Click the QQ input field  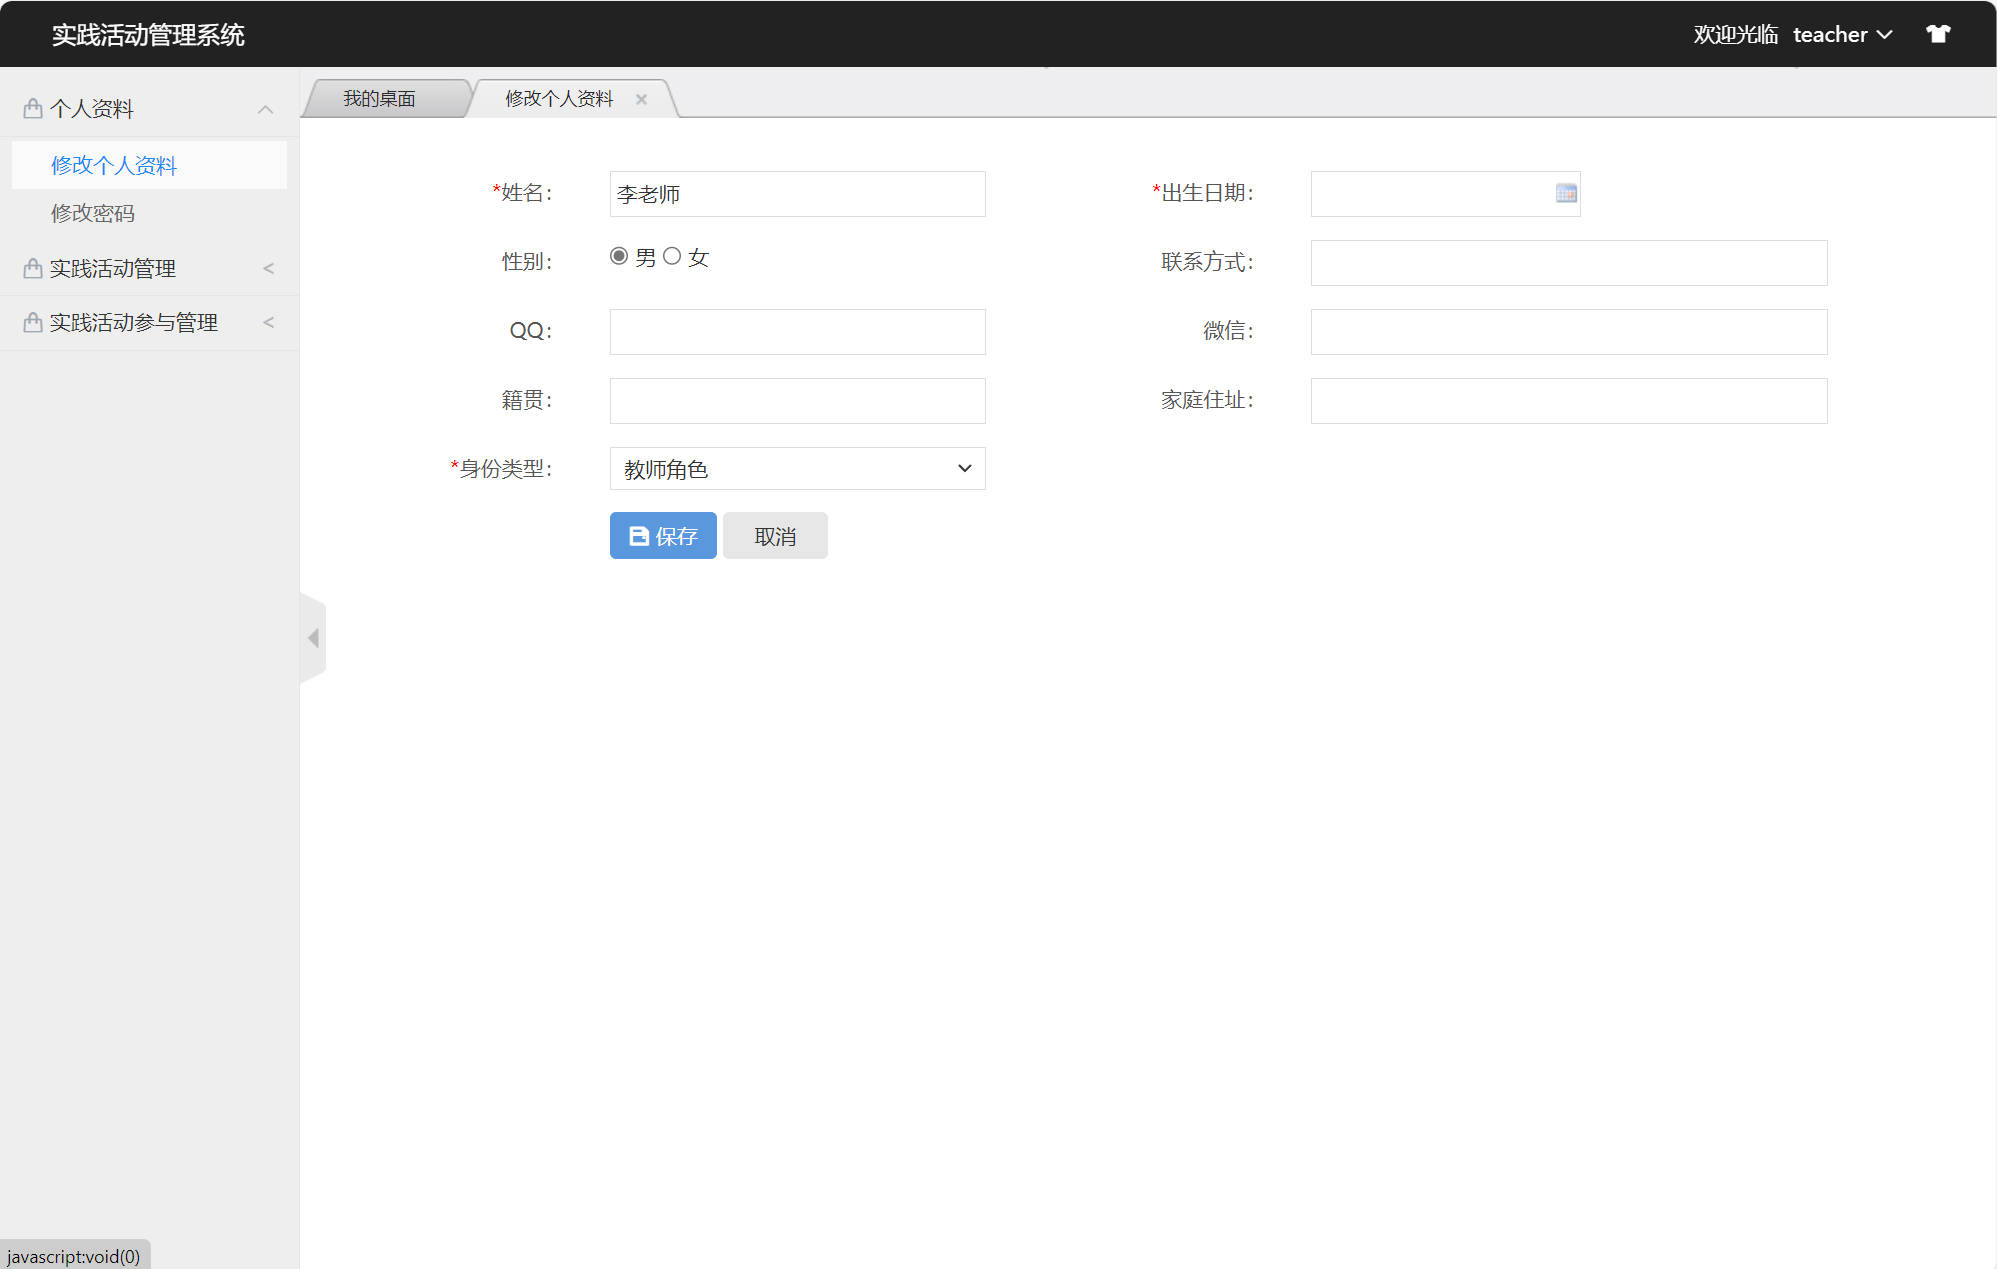click(797, 331)
